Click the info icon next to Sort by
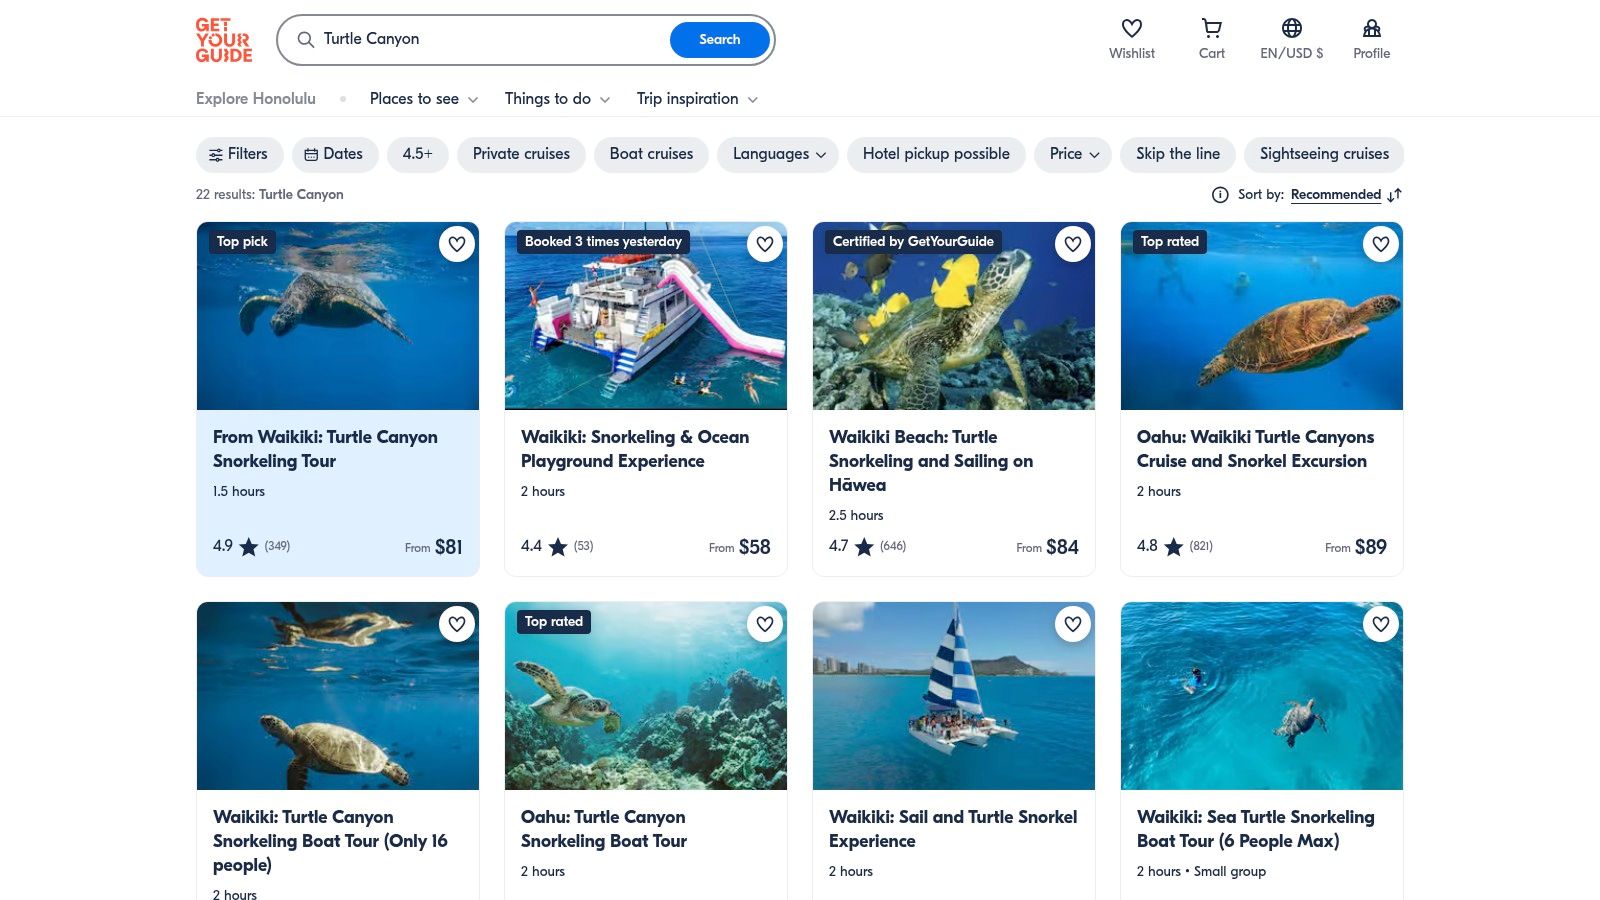Image resolution: width=1600 pixels, height=900 pixels. (1220, 195)
